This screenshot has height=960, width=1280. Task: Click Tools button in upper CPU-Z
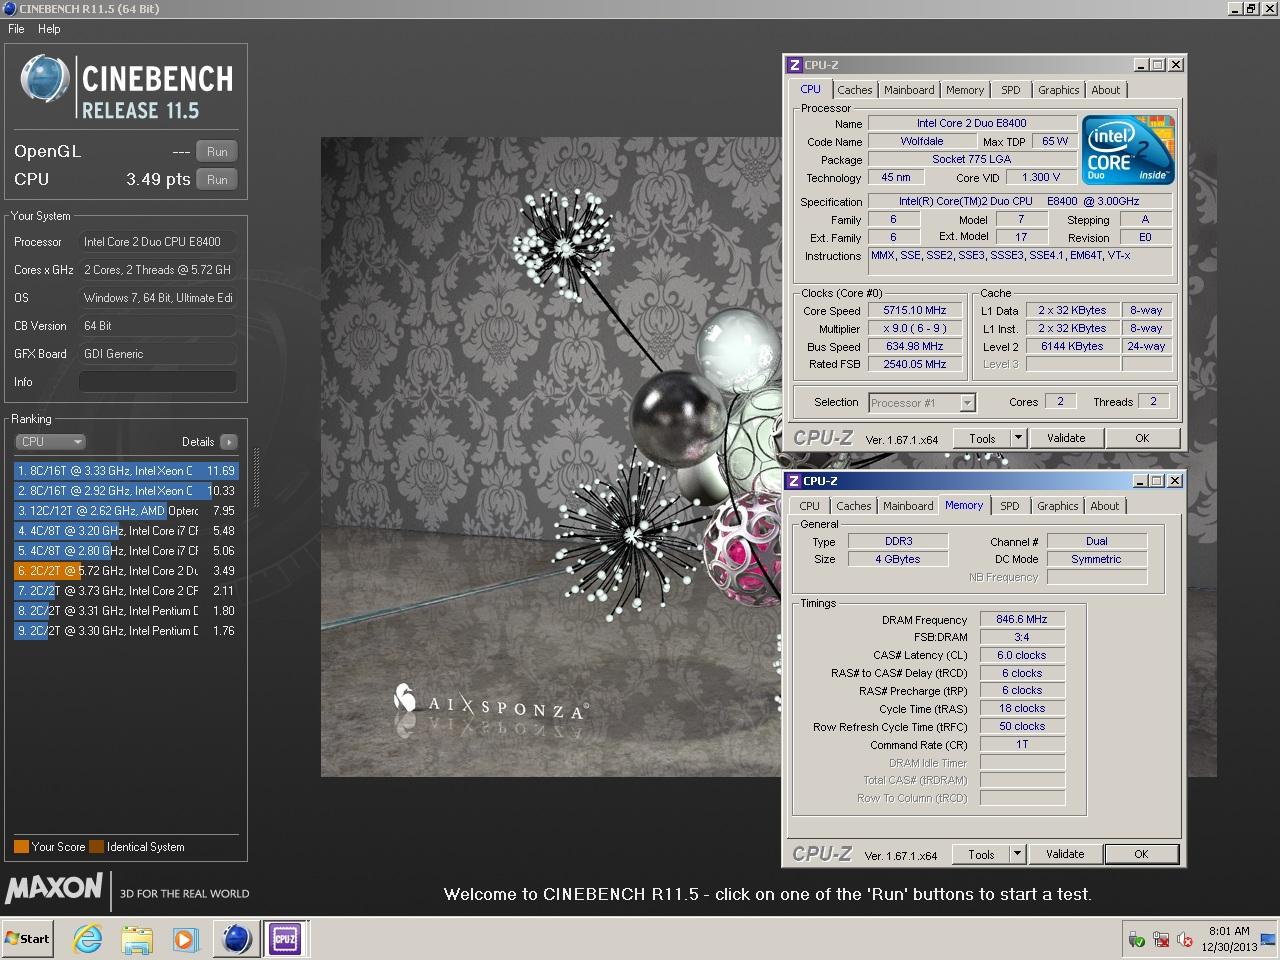(x=982, y=438)
